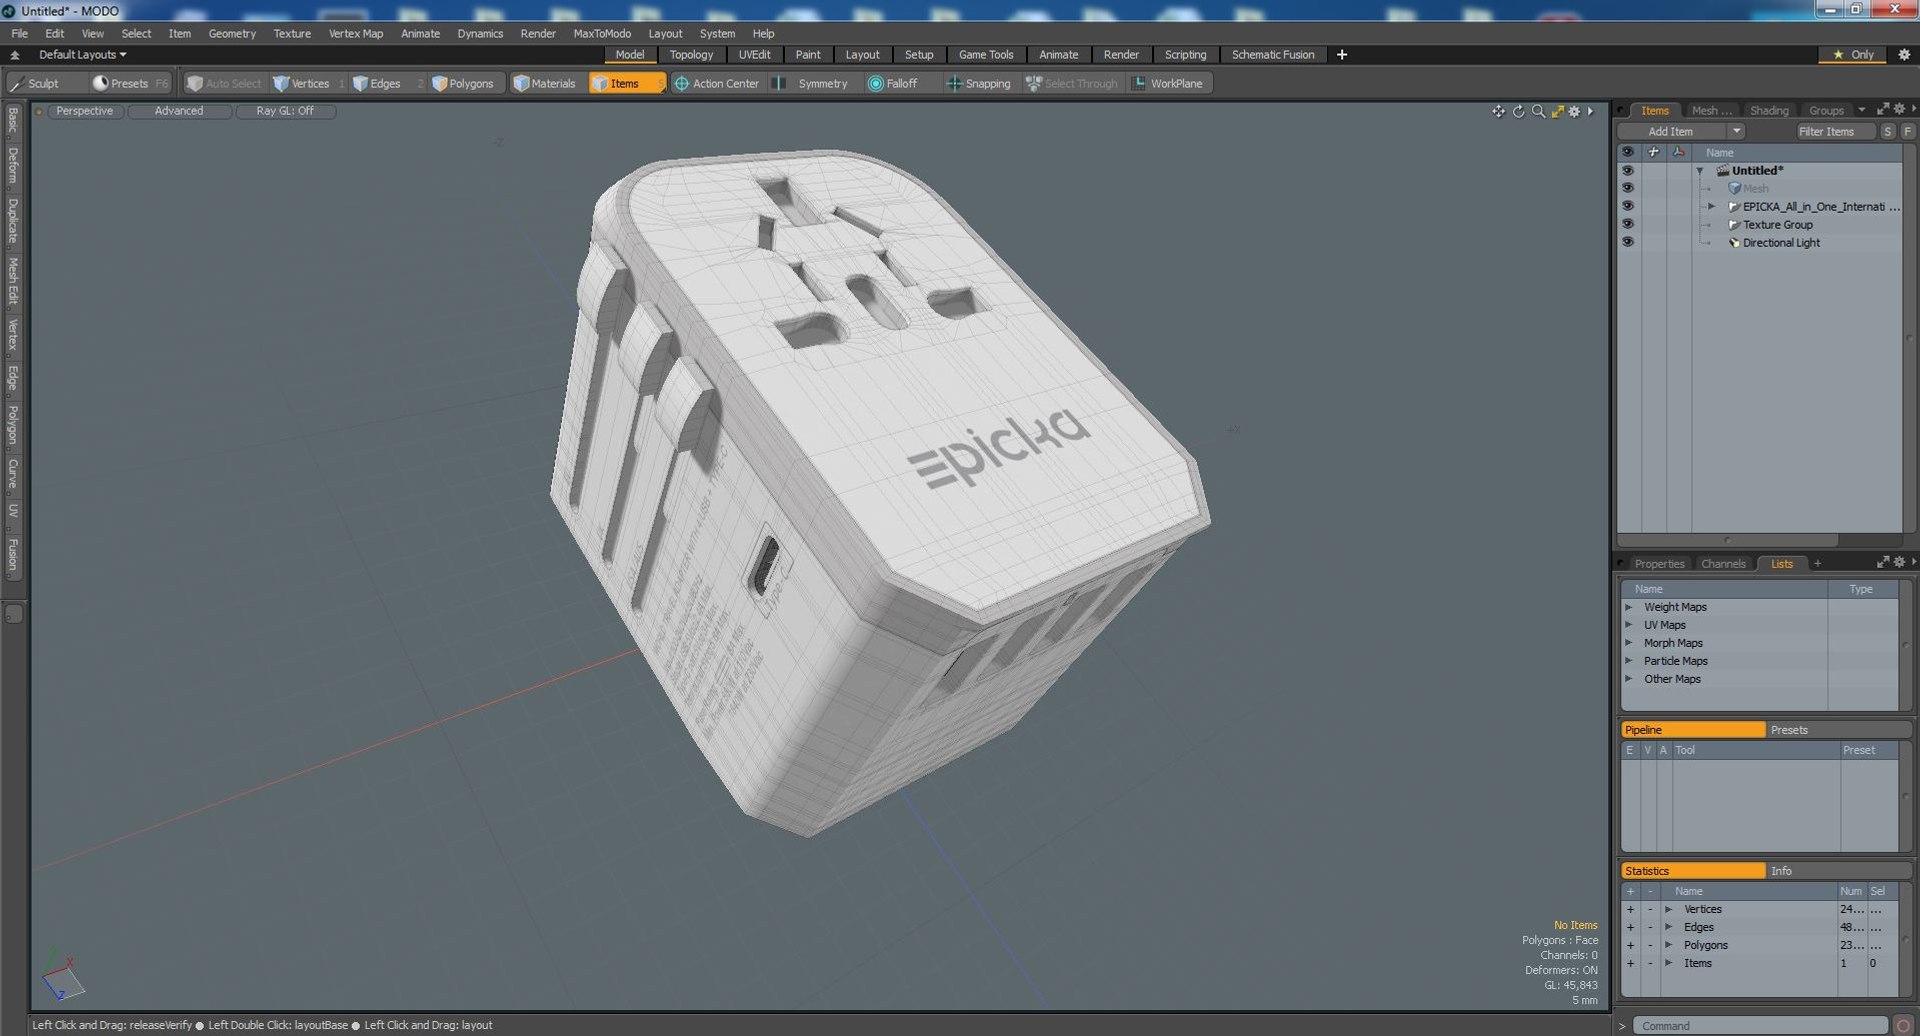Screen dimensions: 1920x1036
Task: Open the Default Layouts dropdown
Action: [82, 55]
